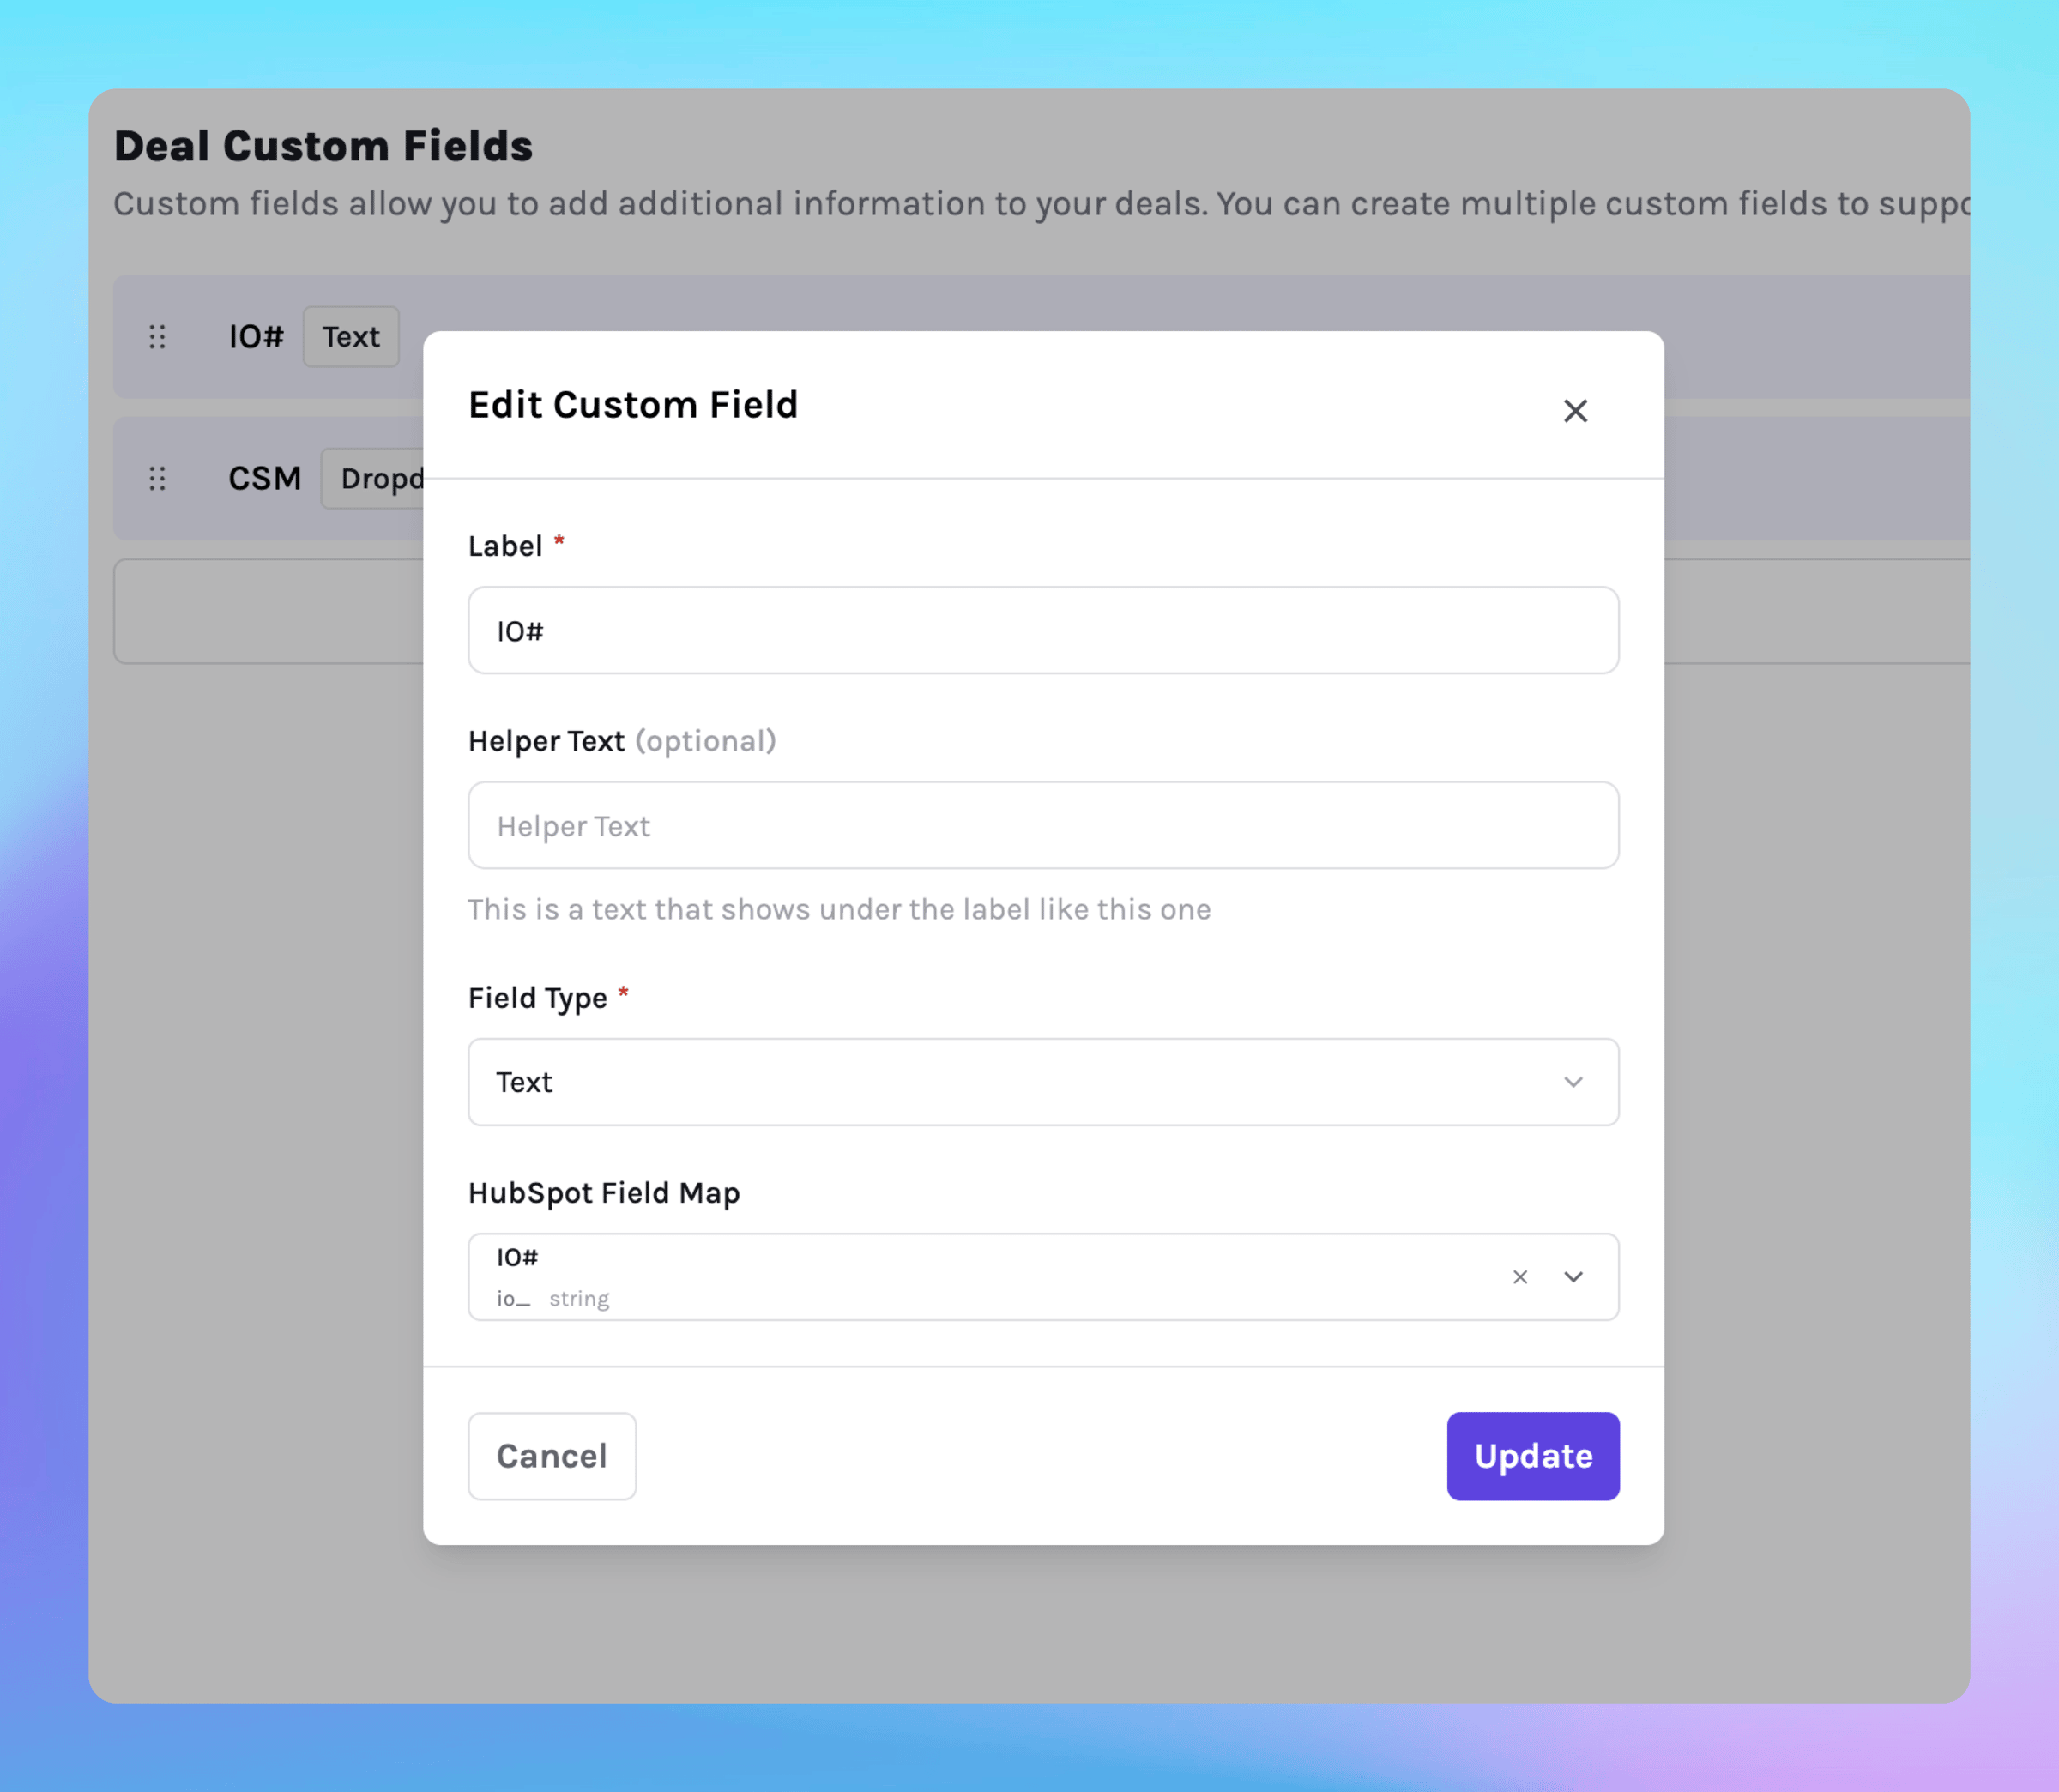The width and height of the screenshot is (2059, 1792).
Task: Open Field Type select showing Text
Action: tap(1000, 1082)
